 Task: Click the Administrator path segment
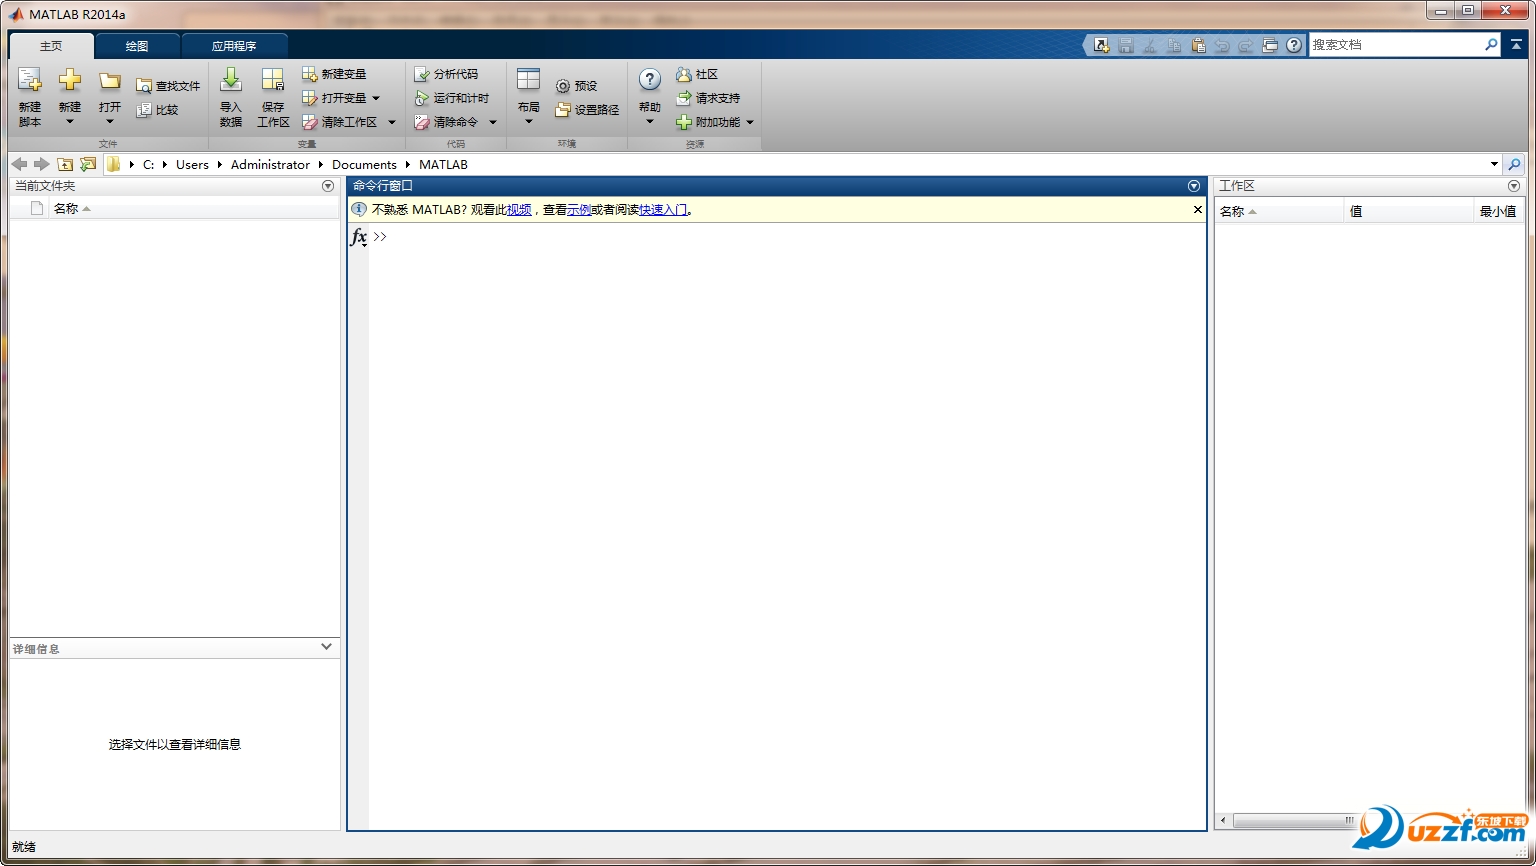(x=270, y=165)
